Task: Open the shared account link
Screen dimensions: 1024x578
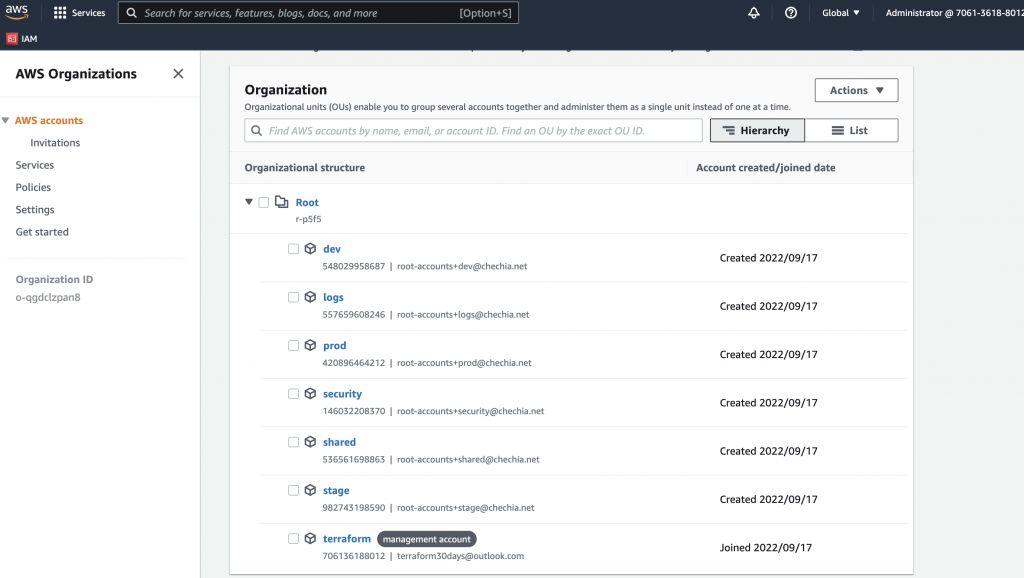Action: tap(340, 442)
